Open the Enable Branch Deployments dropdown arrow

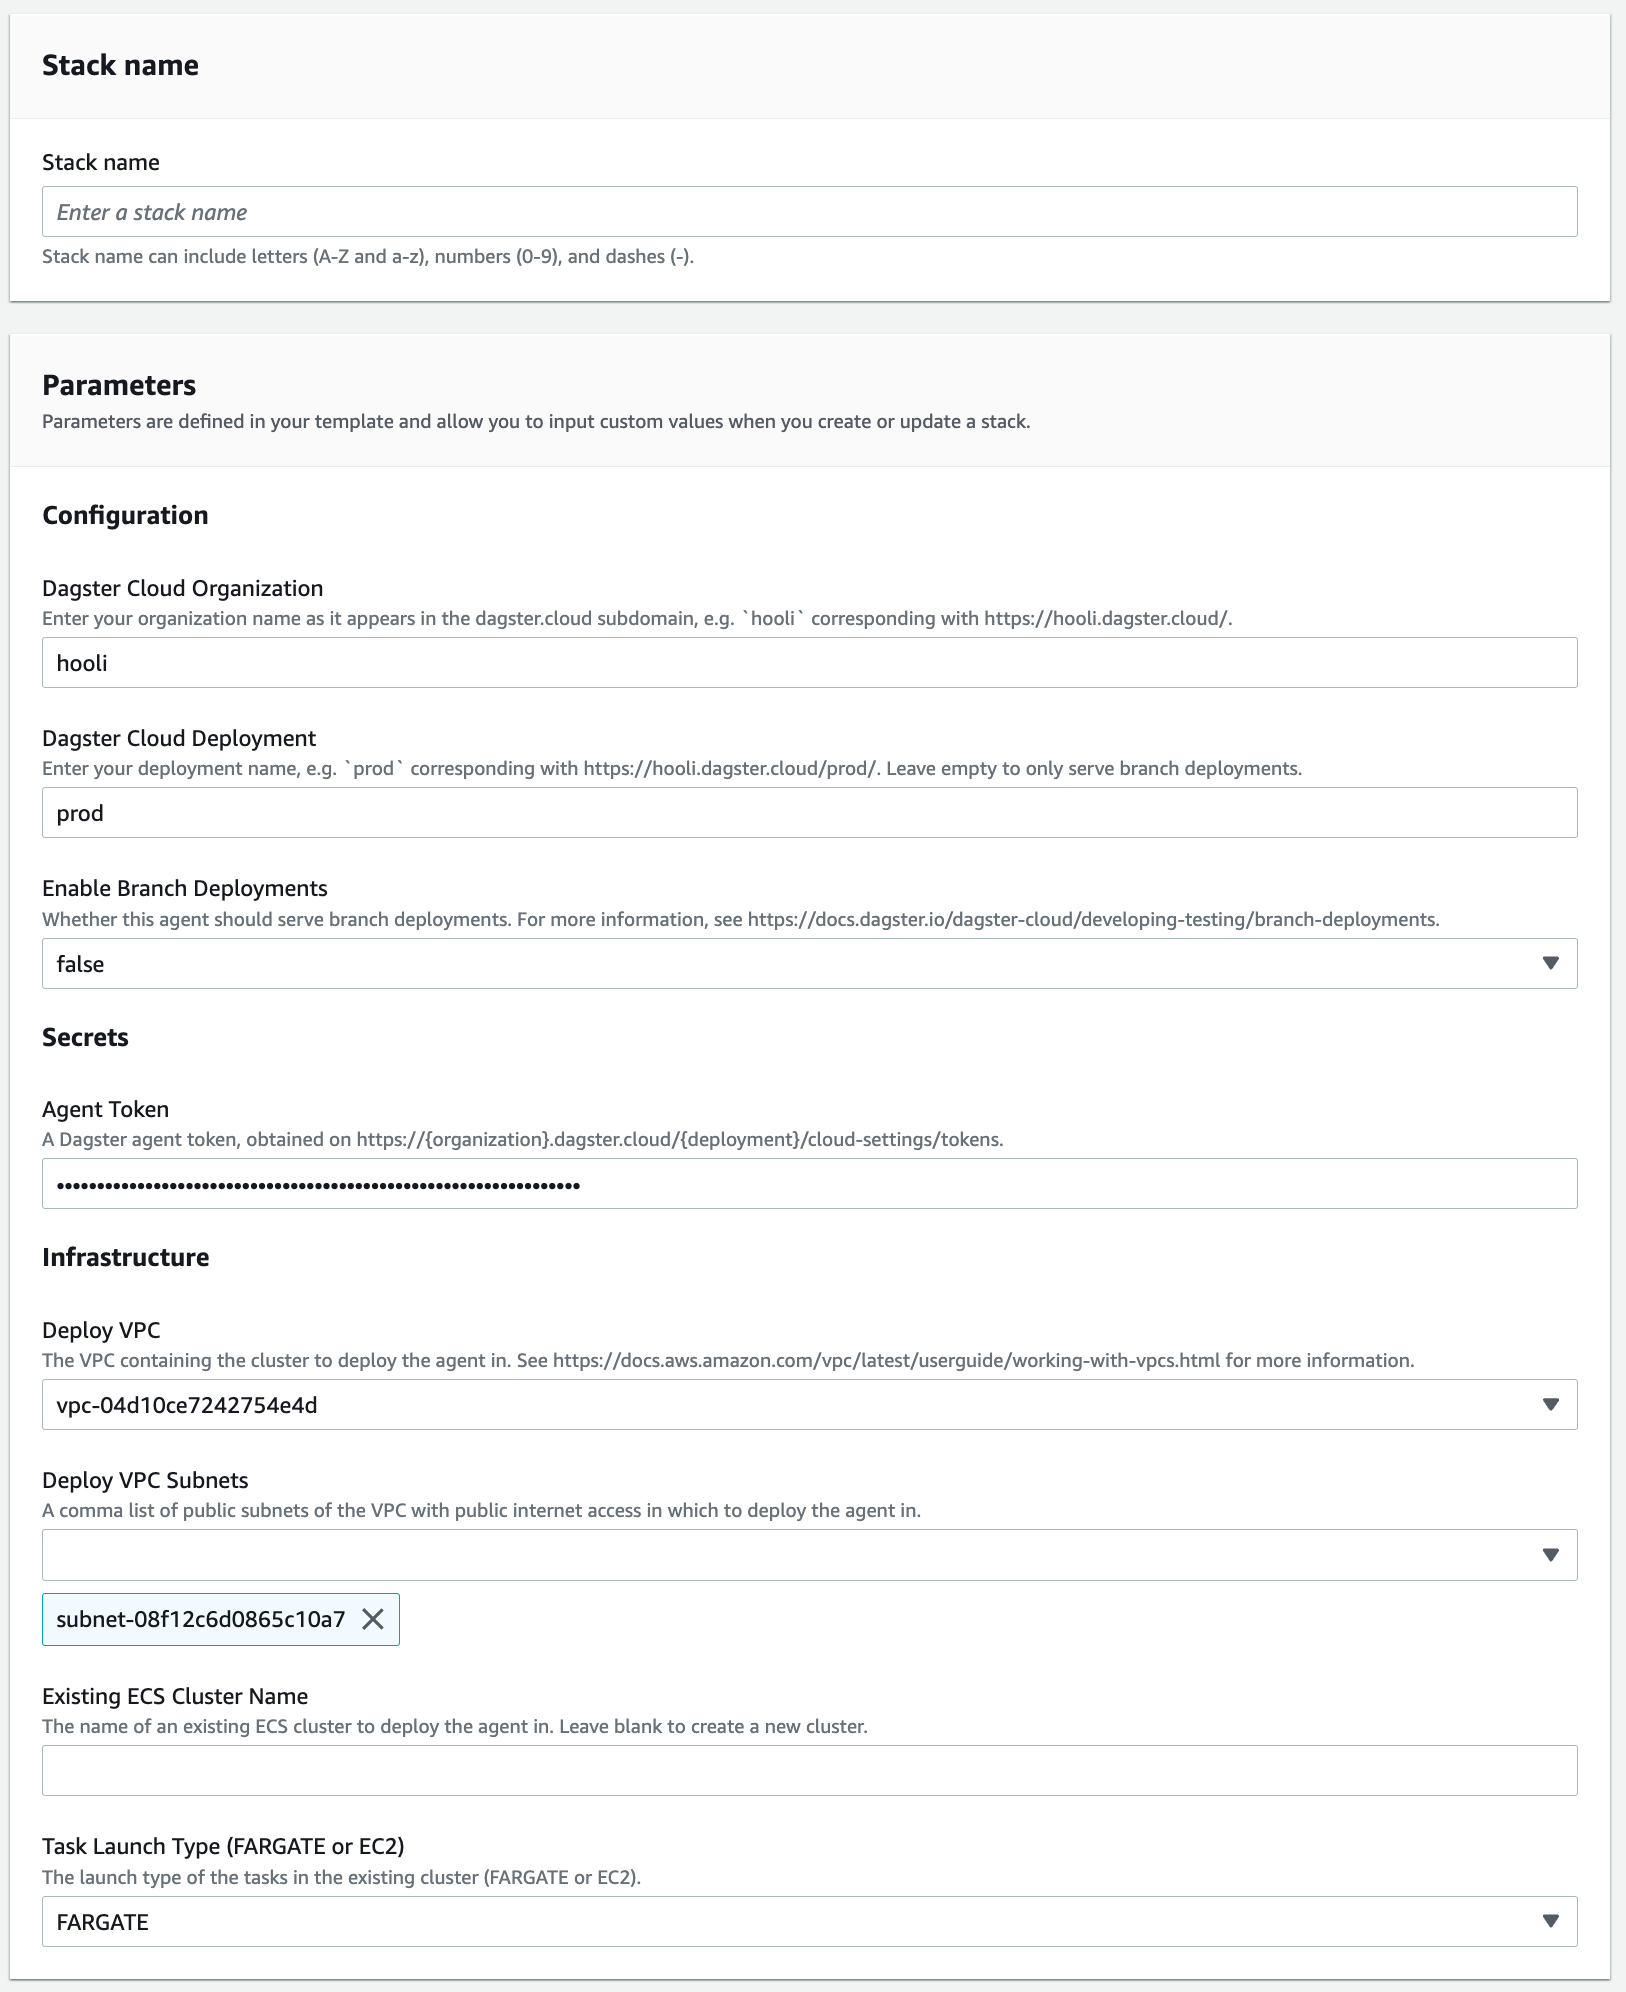pyautogui.click(x=1549, y=963)
